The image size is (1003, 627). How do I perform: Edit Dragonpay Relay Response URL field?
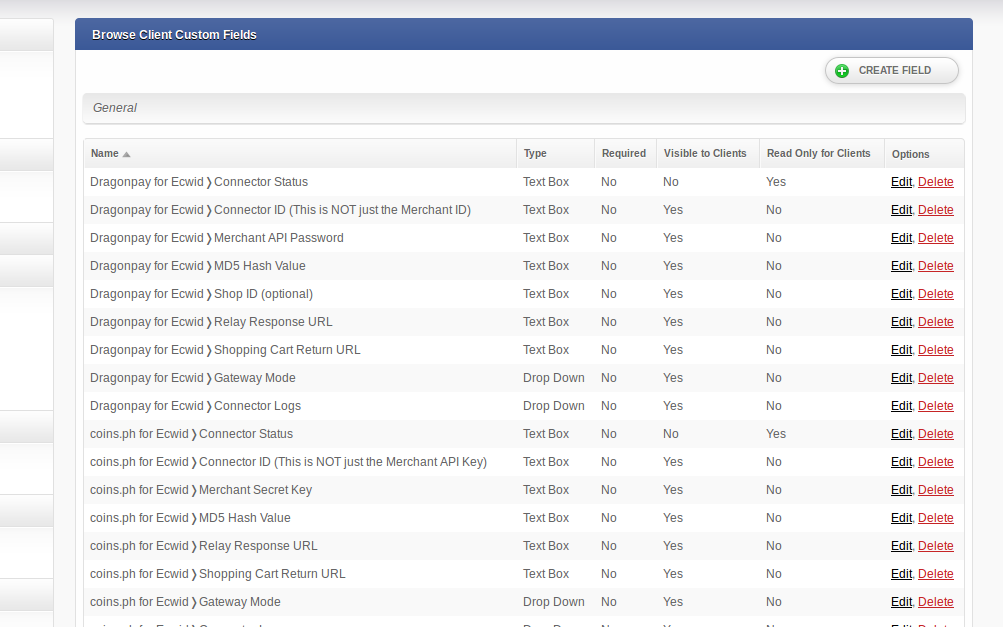pyautogui.click(x=901, y=322)
